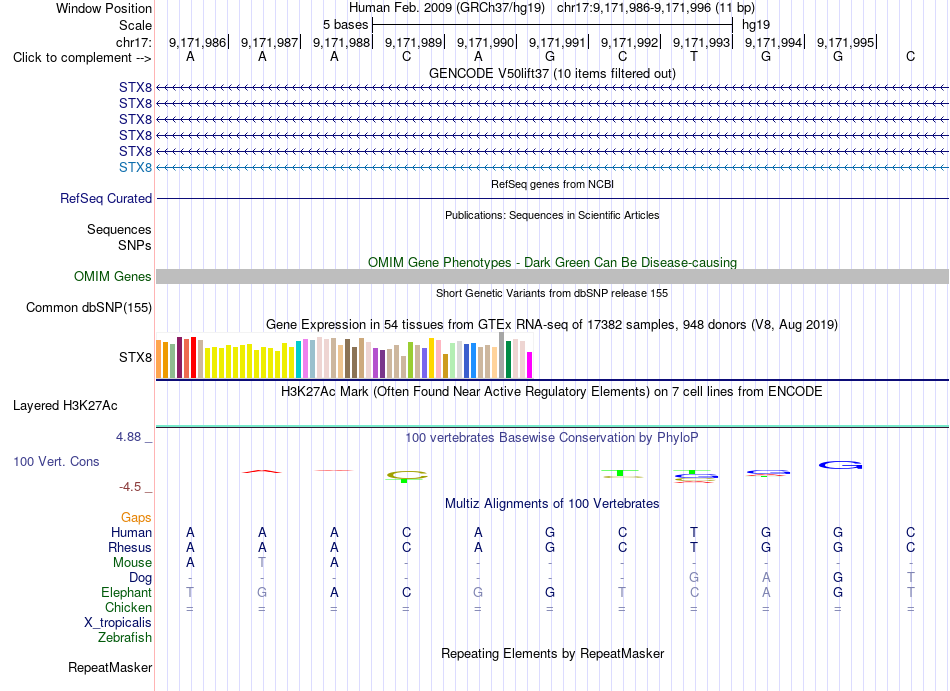Open the '100 vertebrates Basewise Conservation by PhyloP' title

tap(552, 437)
